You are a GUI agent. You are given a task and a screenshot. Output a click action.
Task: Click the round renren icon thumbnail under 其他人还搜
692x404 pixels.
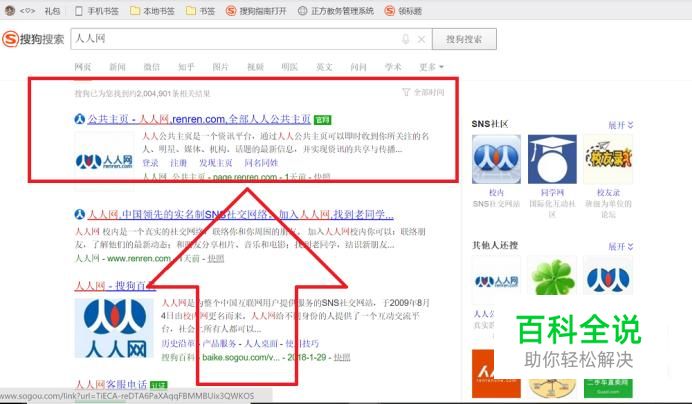pyautogui.click(x=608, y=278)
